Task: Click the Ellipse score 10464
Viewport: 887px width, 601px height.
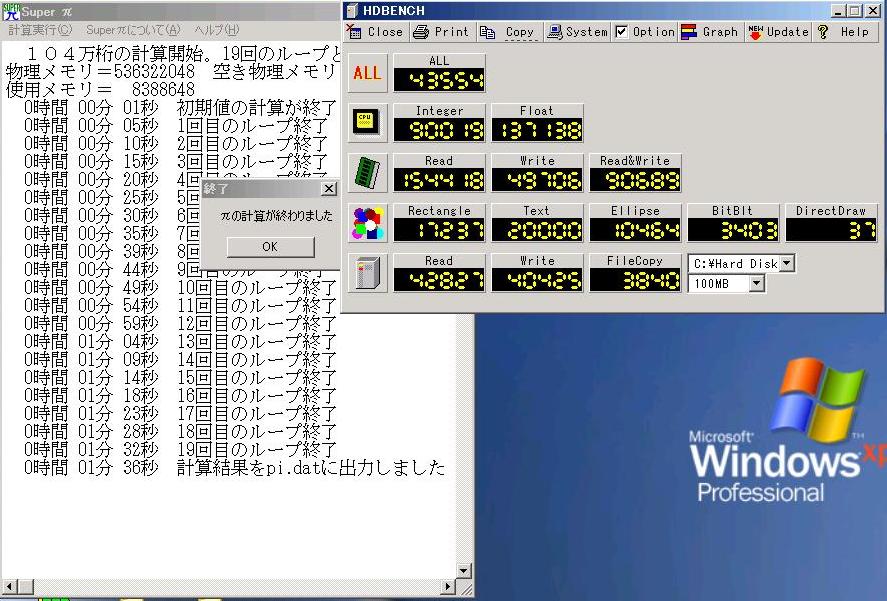Action: [635, 230]
